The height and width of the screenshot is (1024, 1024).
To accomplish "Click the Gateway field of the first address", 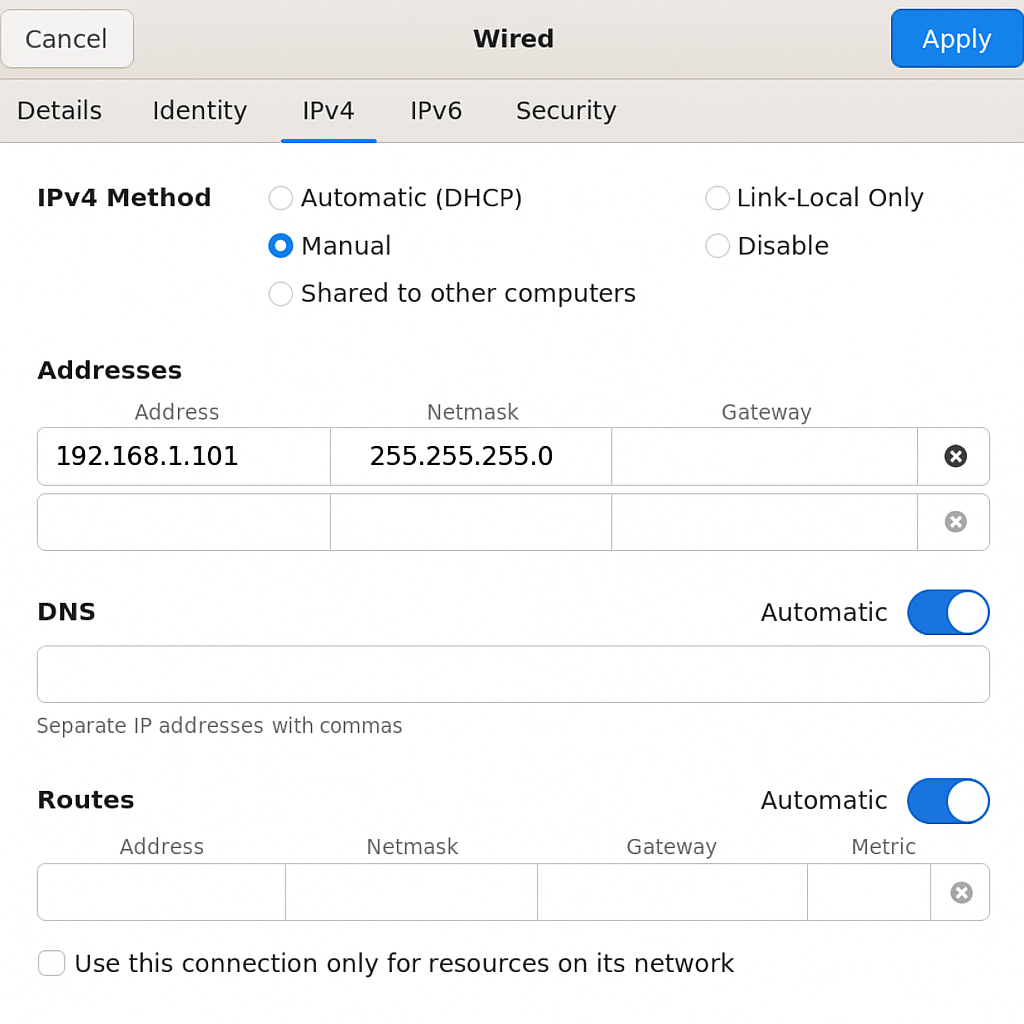I will tap(764, 456).
